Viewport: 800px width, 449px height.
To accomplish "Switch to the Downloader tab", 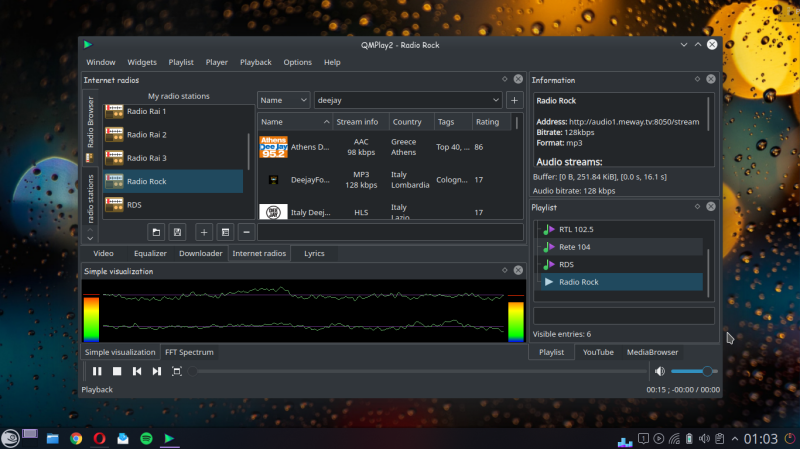I will (201, 254).
